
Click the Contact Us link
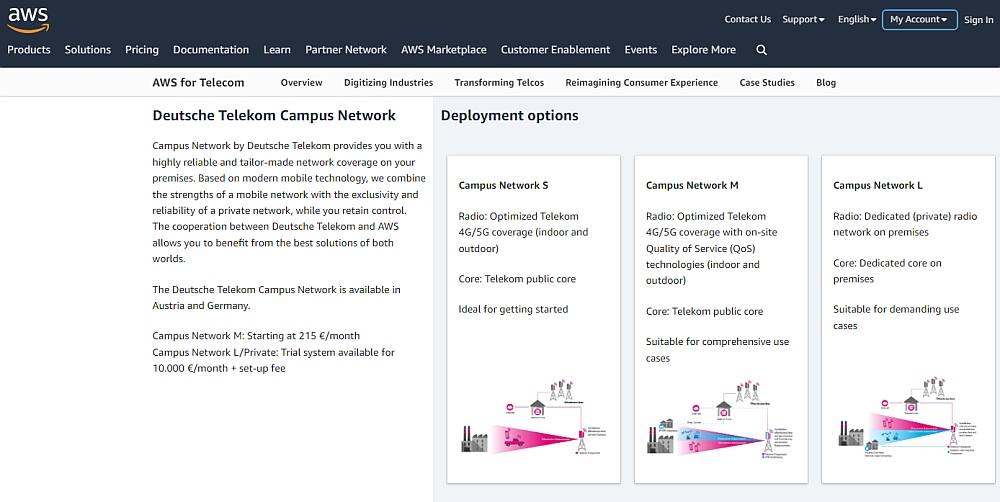point(747,20)
